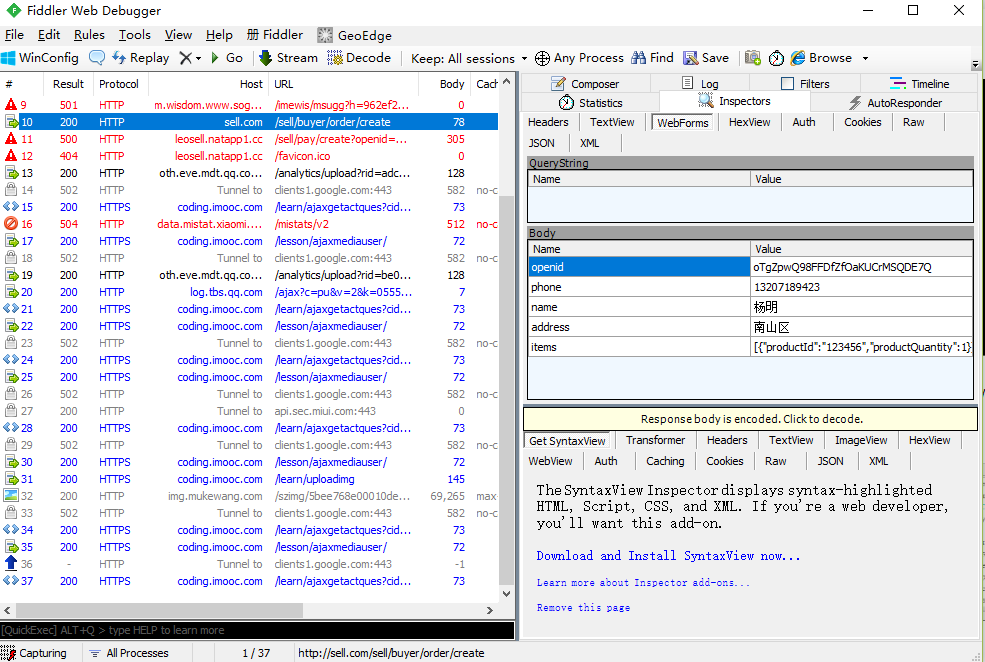Click the QuickExec command input box
Viewport: 985px width, 662px height.
(257, 630)
